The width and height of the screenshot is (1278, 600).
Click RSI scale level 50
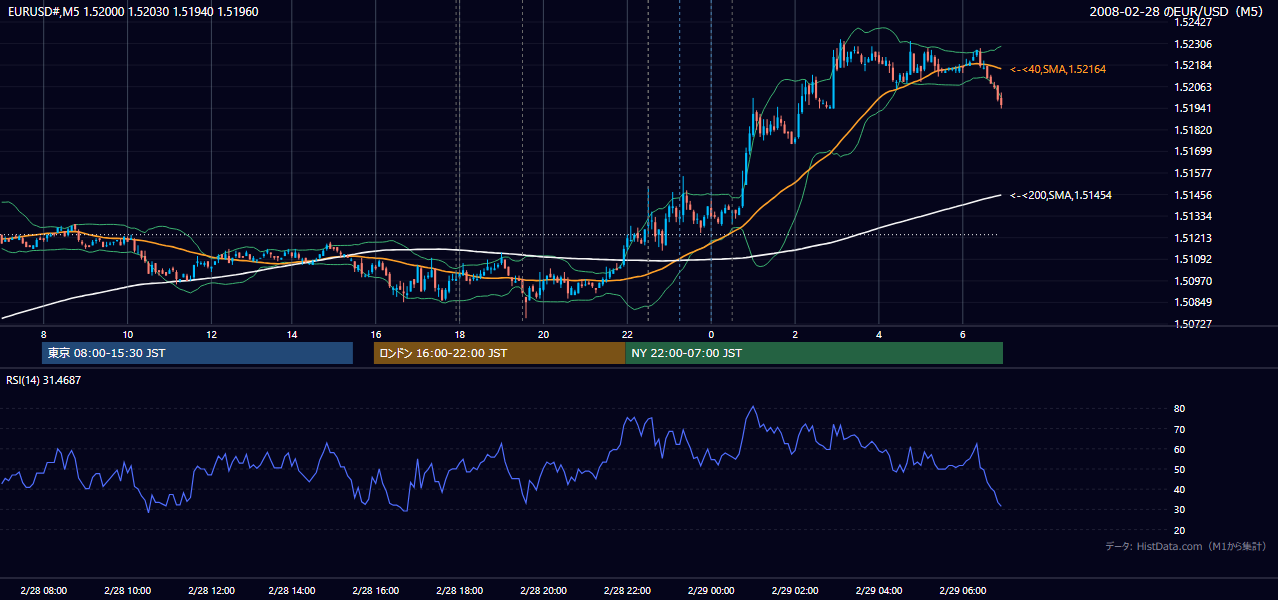[1180, 469]
